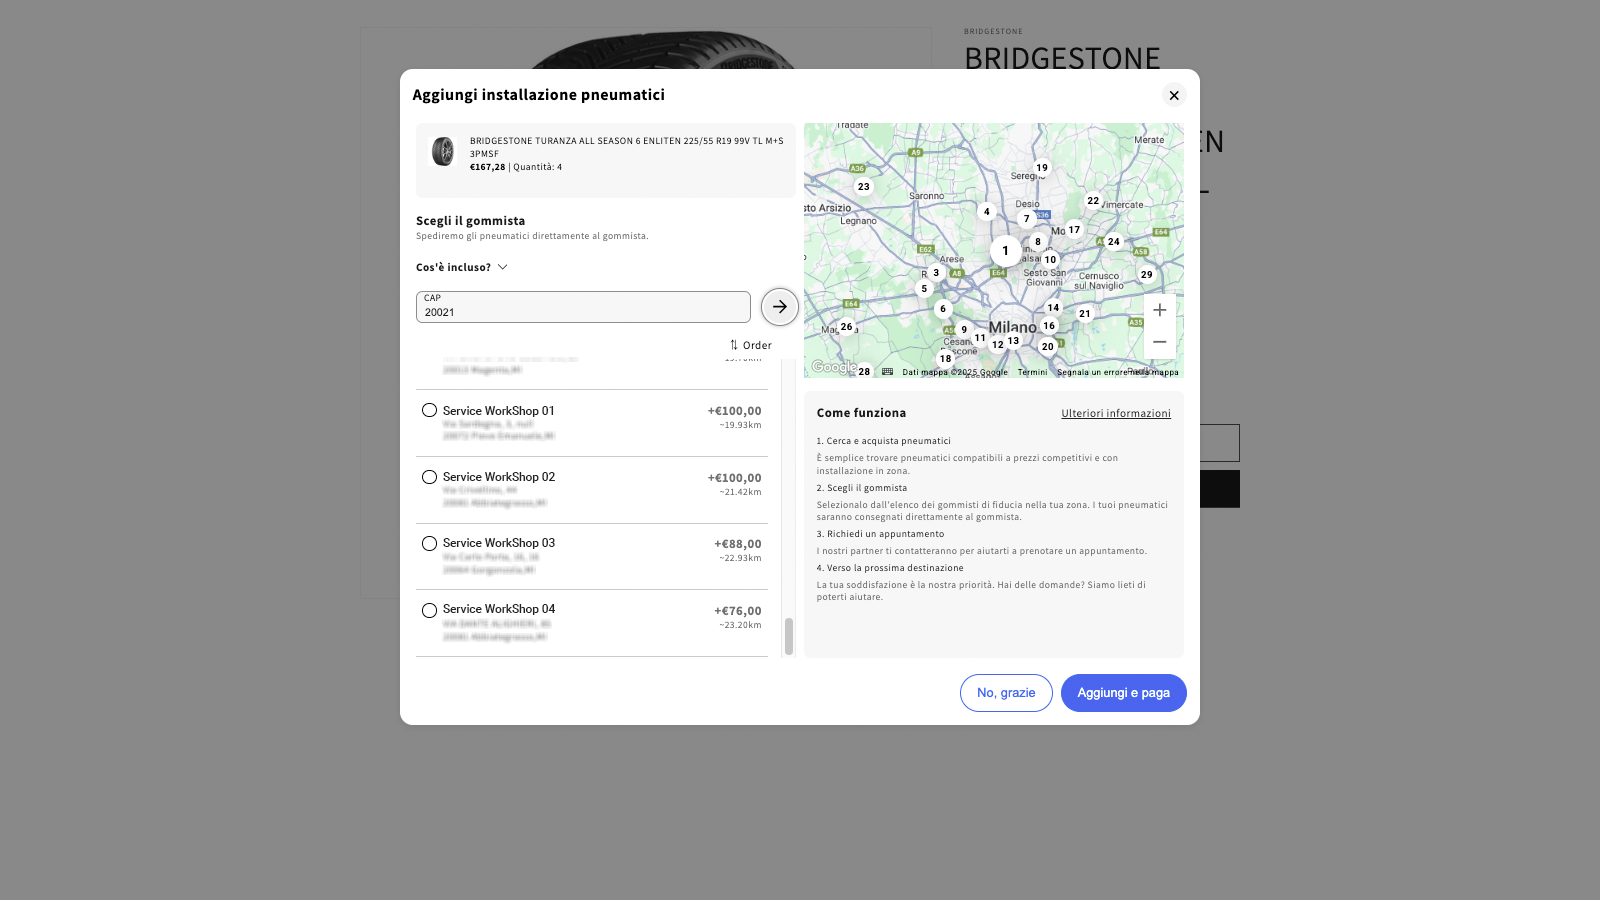Select map marker number 1
The width and height of the screenshot is (1600, 900).
pyautogui.click(x=1006, y=251)
